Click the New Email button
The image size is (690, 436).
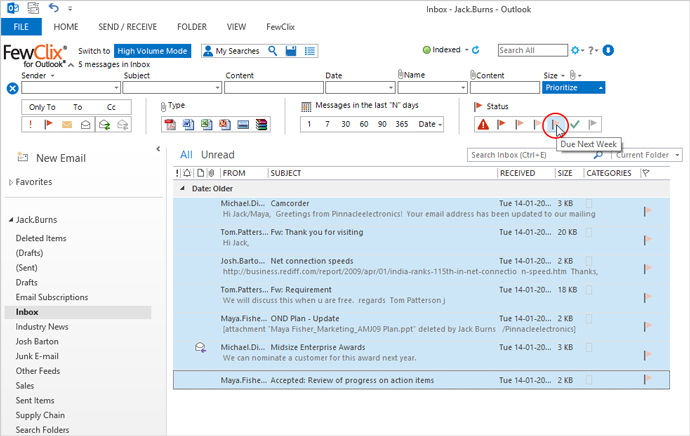tap(60, 157)
